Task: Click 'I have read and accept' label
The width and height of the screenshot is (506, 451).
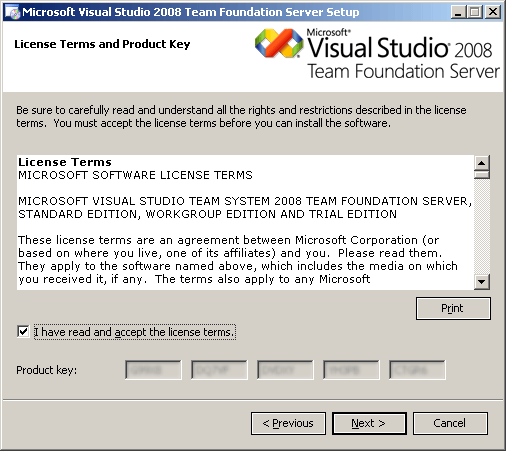Action: pyautogui.click(x=135, y=332)
